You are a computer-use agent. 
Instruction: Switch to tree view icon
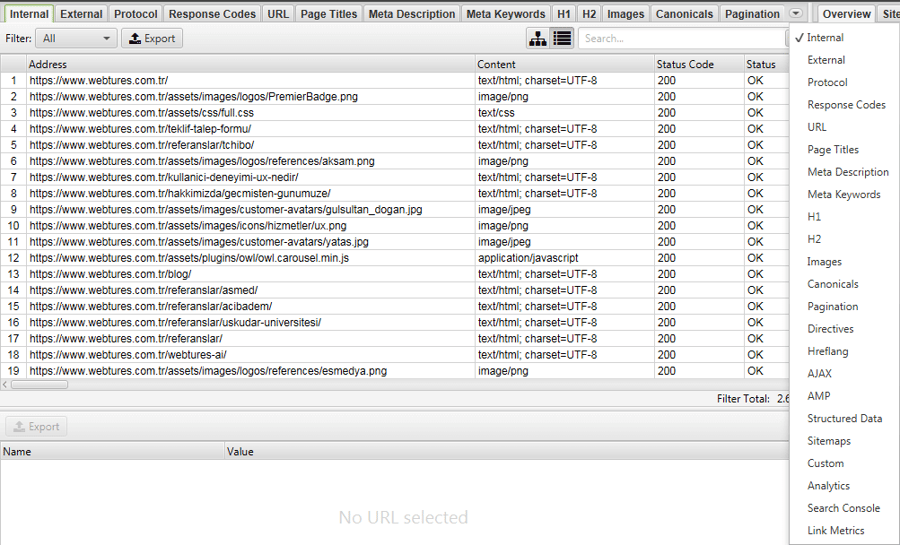538,38
